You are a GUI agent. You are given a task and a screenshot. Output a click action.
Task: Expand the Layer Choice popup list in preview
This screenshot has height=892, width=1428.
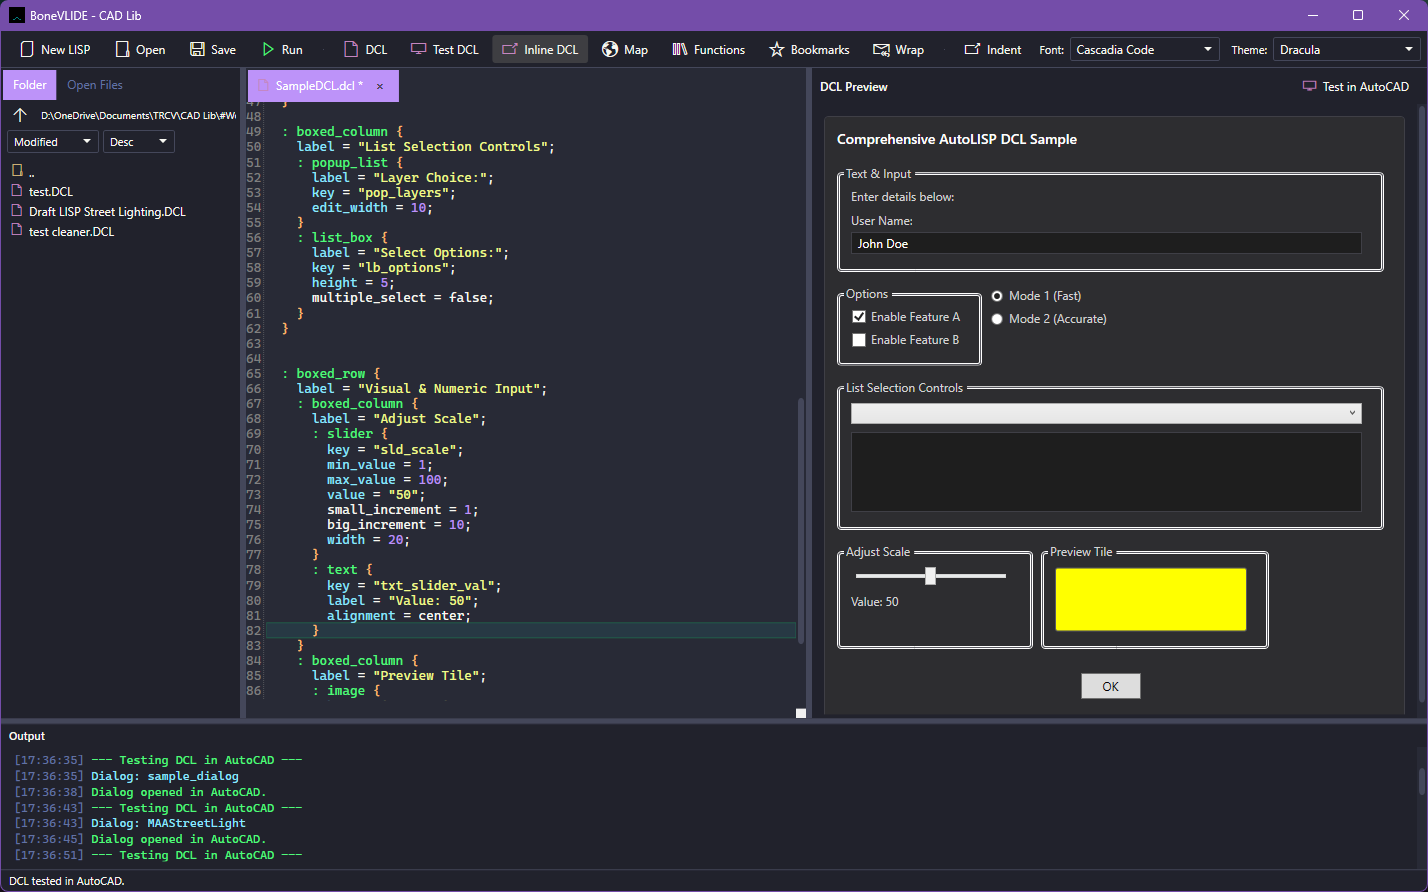(1106, 413)
